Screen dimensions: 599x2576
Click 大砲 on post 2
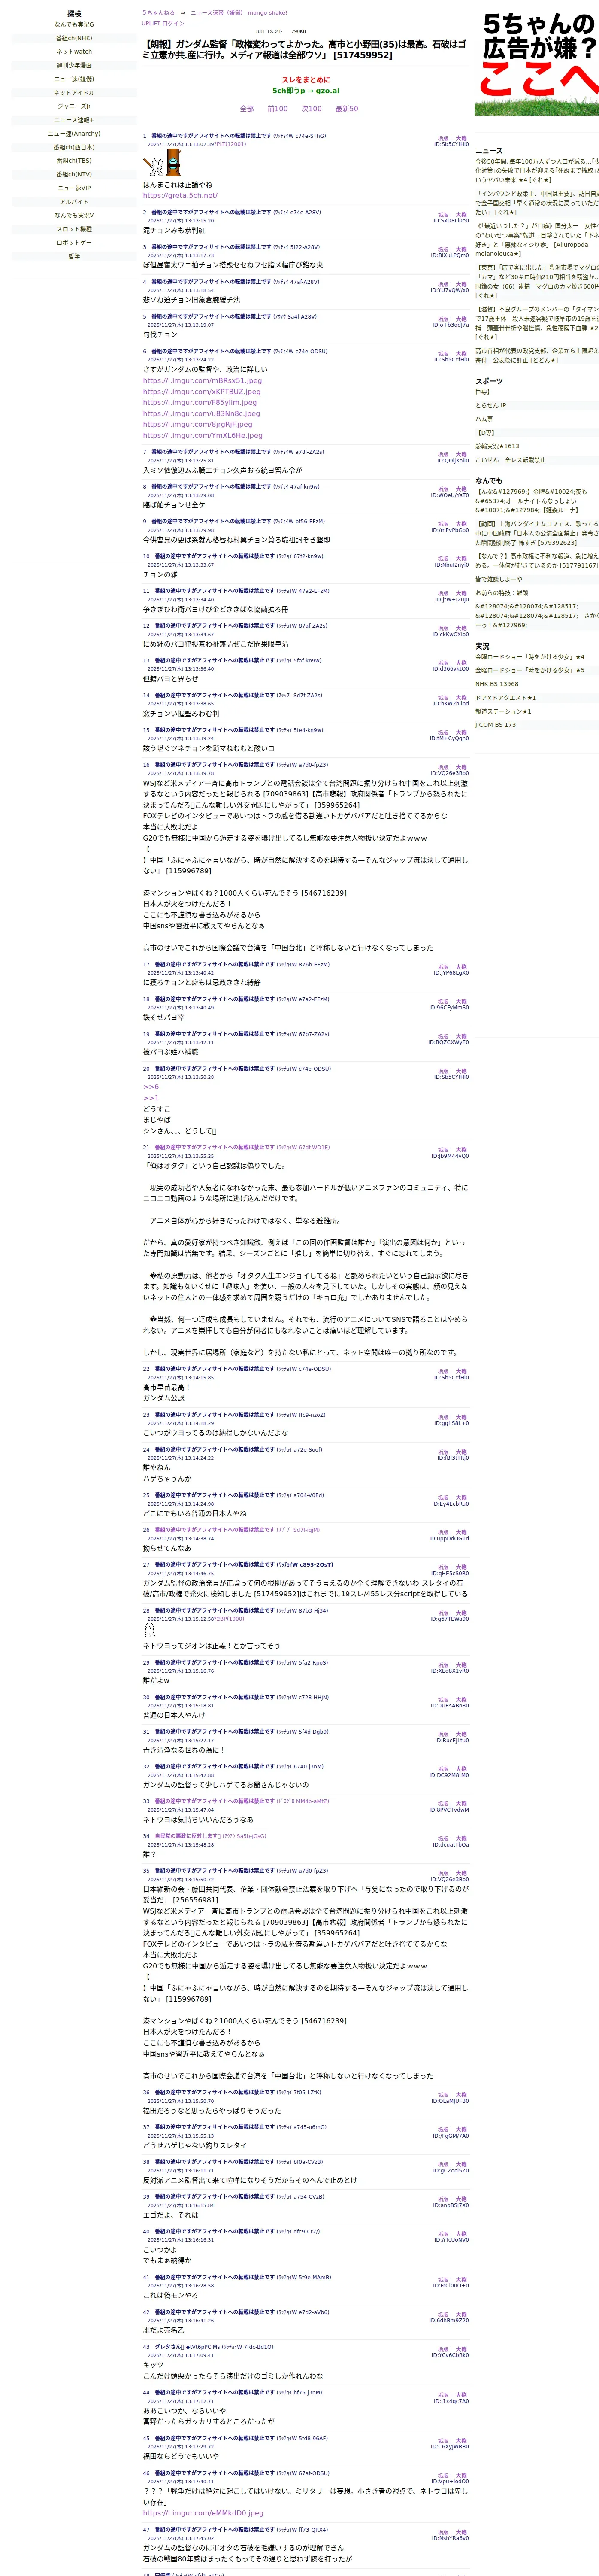(x=461, y=215)
